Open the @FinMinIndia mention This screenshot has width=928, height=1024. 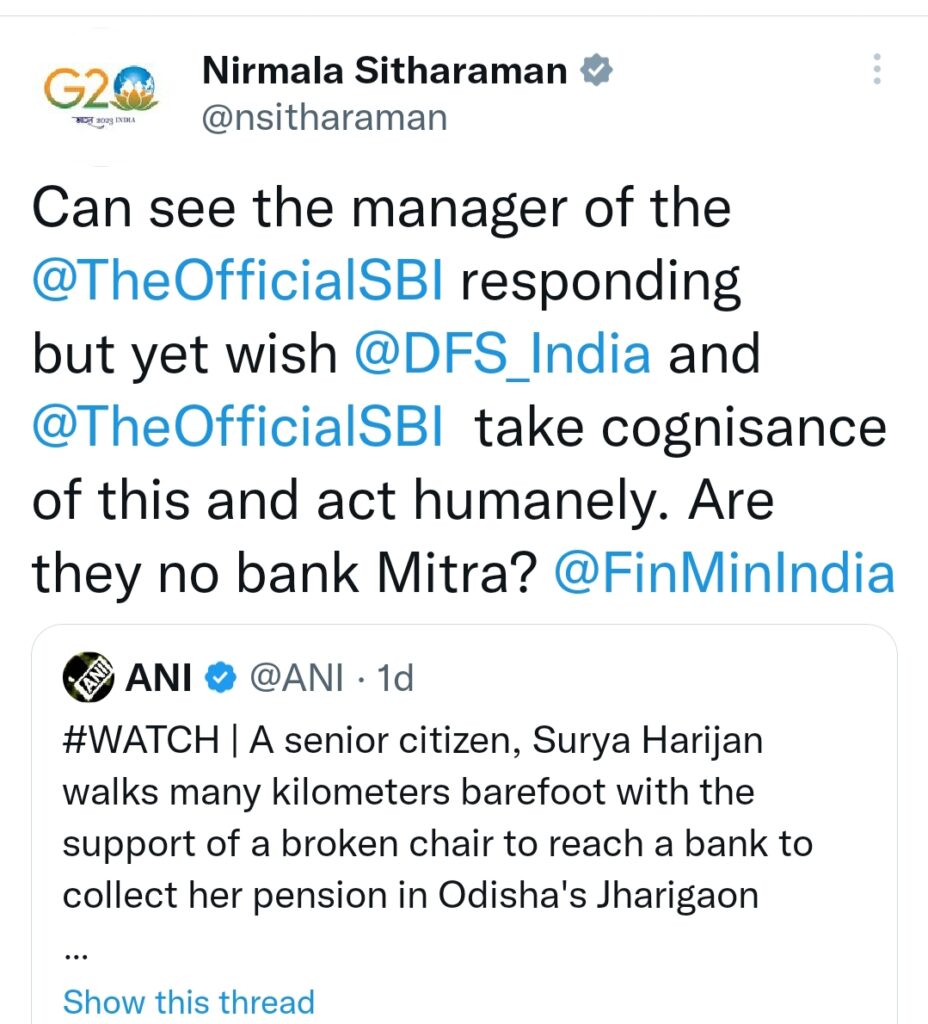click(x=724, y=573)
